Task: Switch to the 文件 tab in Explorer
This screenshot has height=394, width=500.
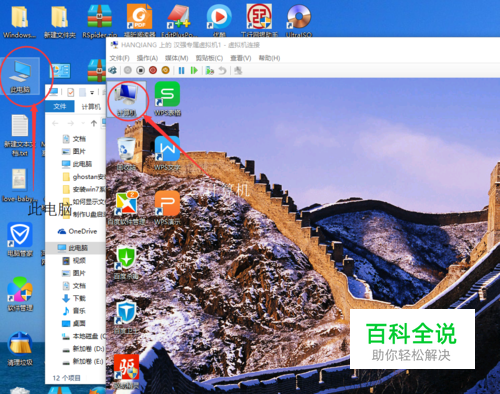Action: coord(60,106)
